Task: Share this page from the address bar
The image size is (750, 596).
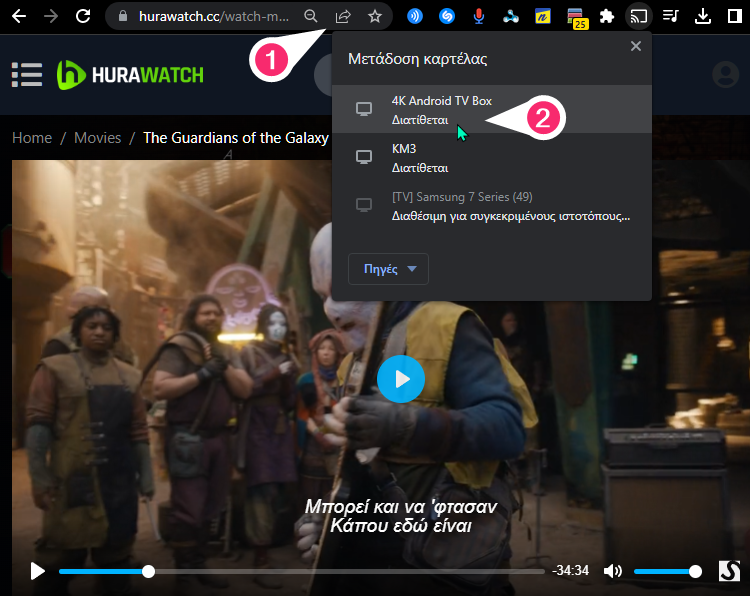Action: pyautogui.click(x=343, y=16)
